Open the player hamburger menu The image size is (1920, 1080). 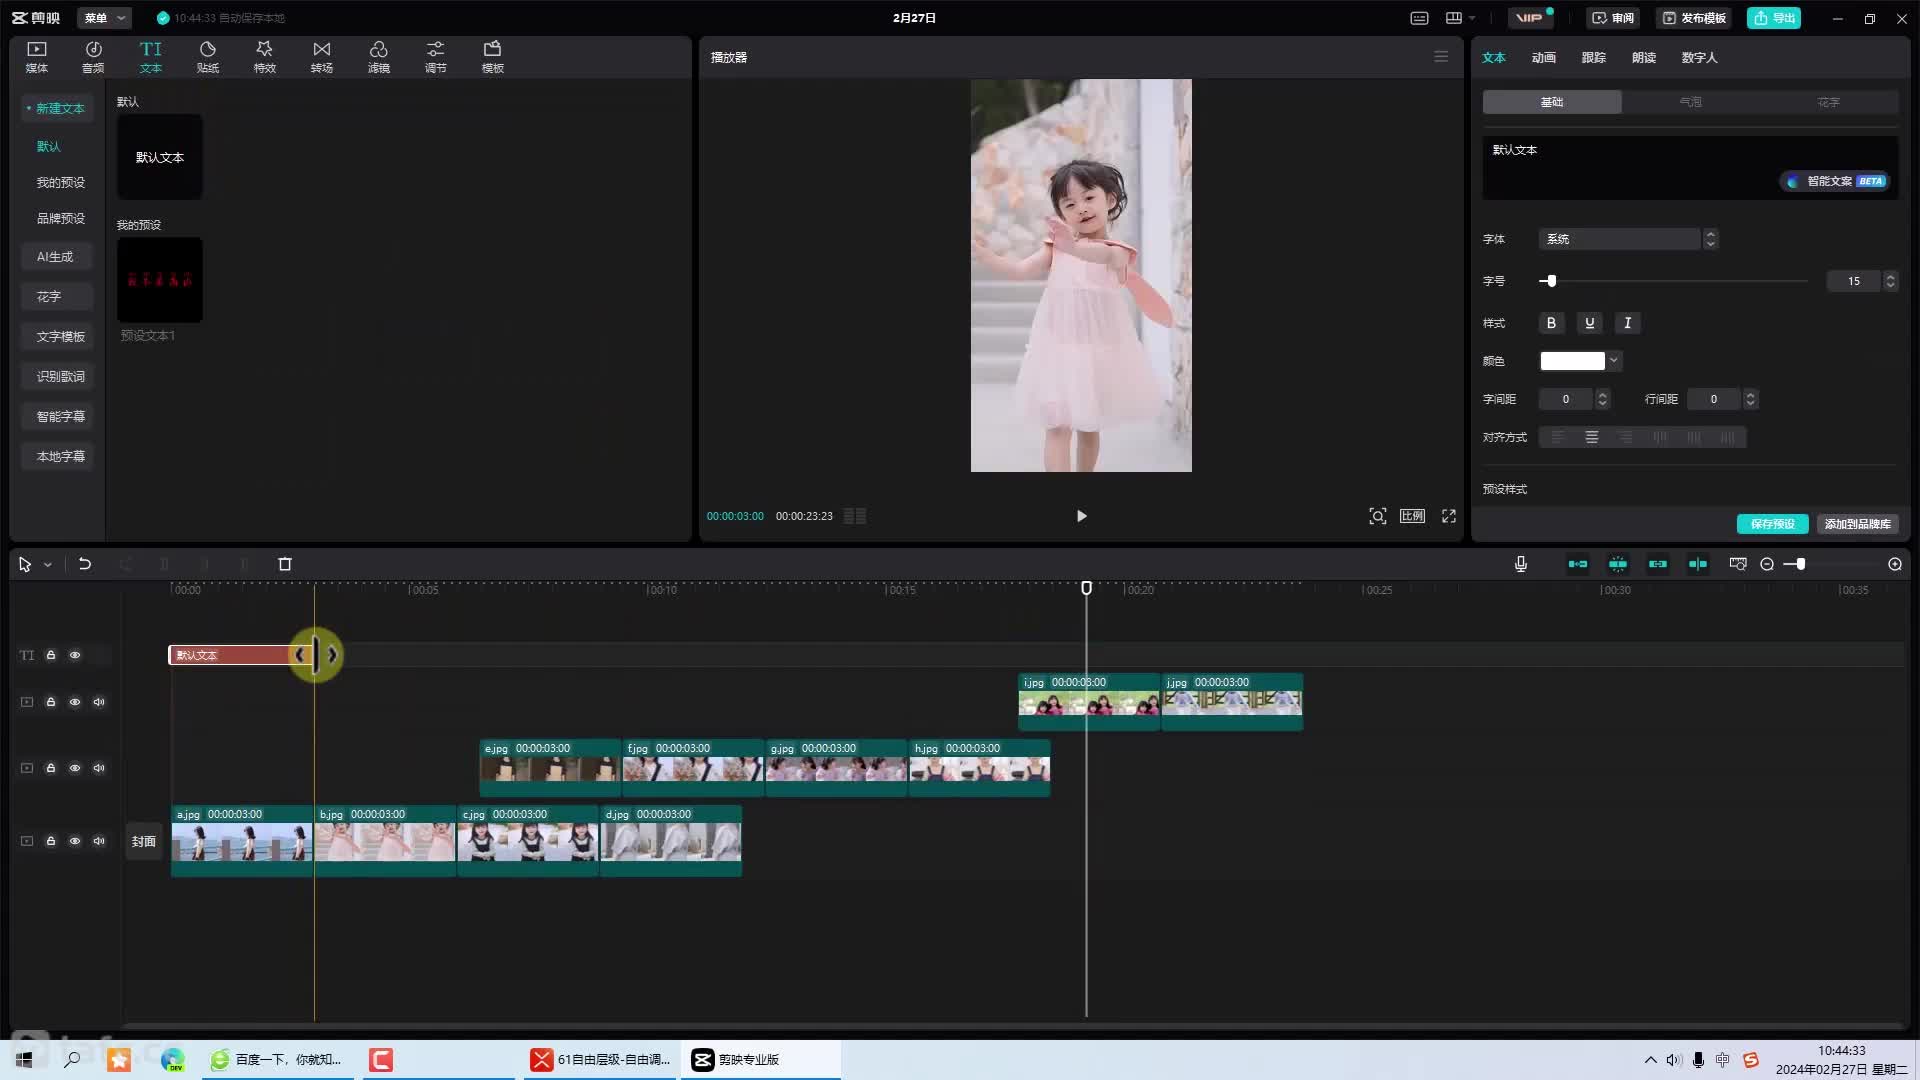[x=1441, y=57]
